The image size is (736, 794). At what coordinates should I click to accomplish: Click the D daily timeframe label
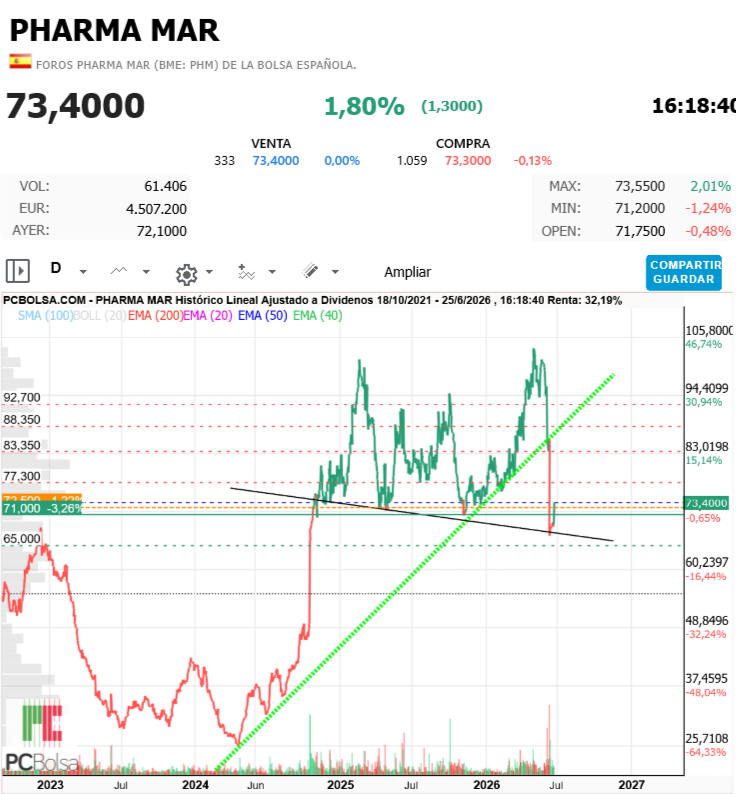(56, 268)
